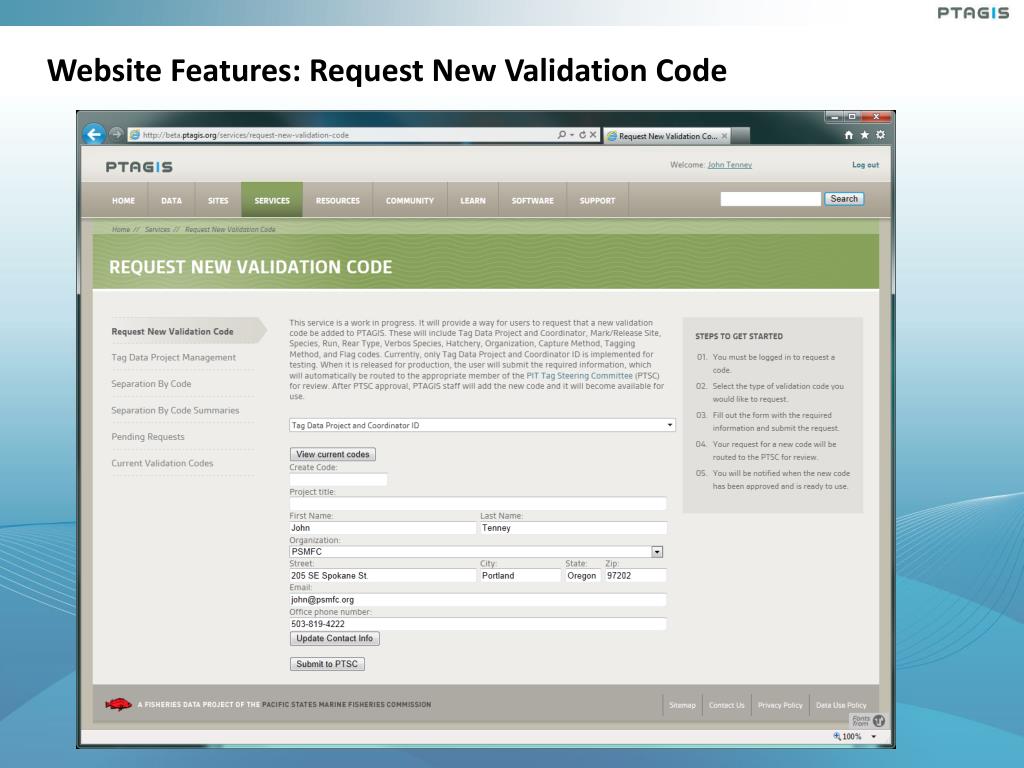Click the Project title input field
Screen dimensions: 1024x768
pos(478,504)
